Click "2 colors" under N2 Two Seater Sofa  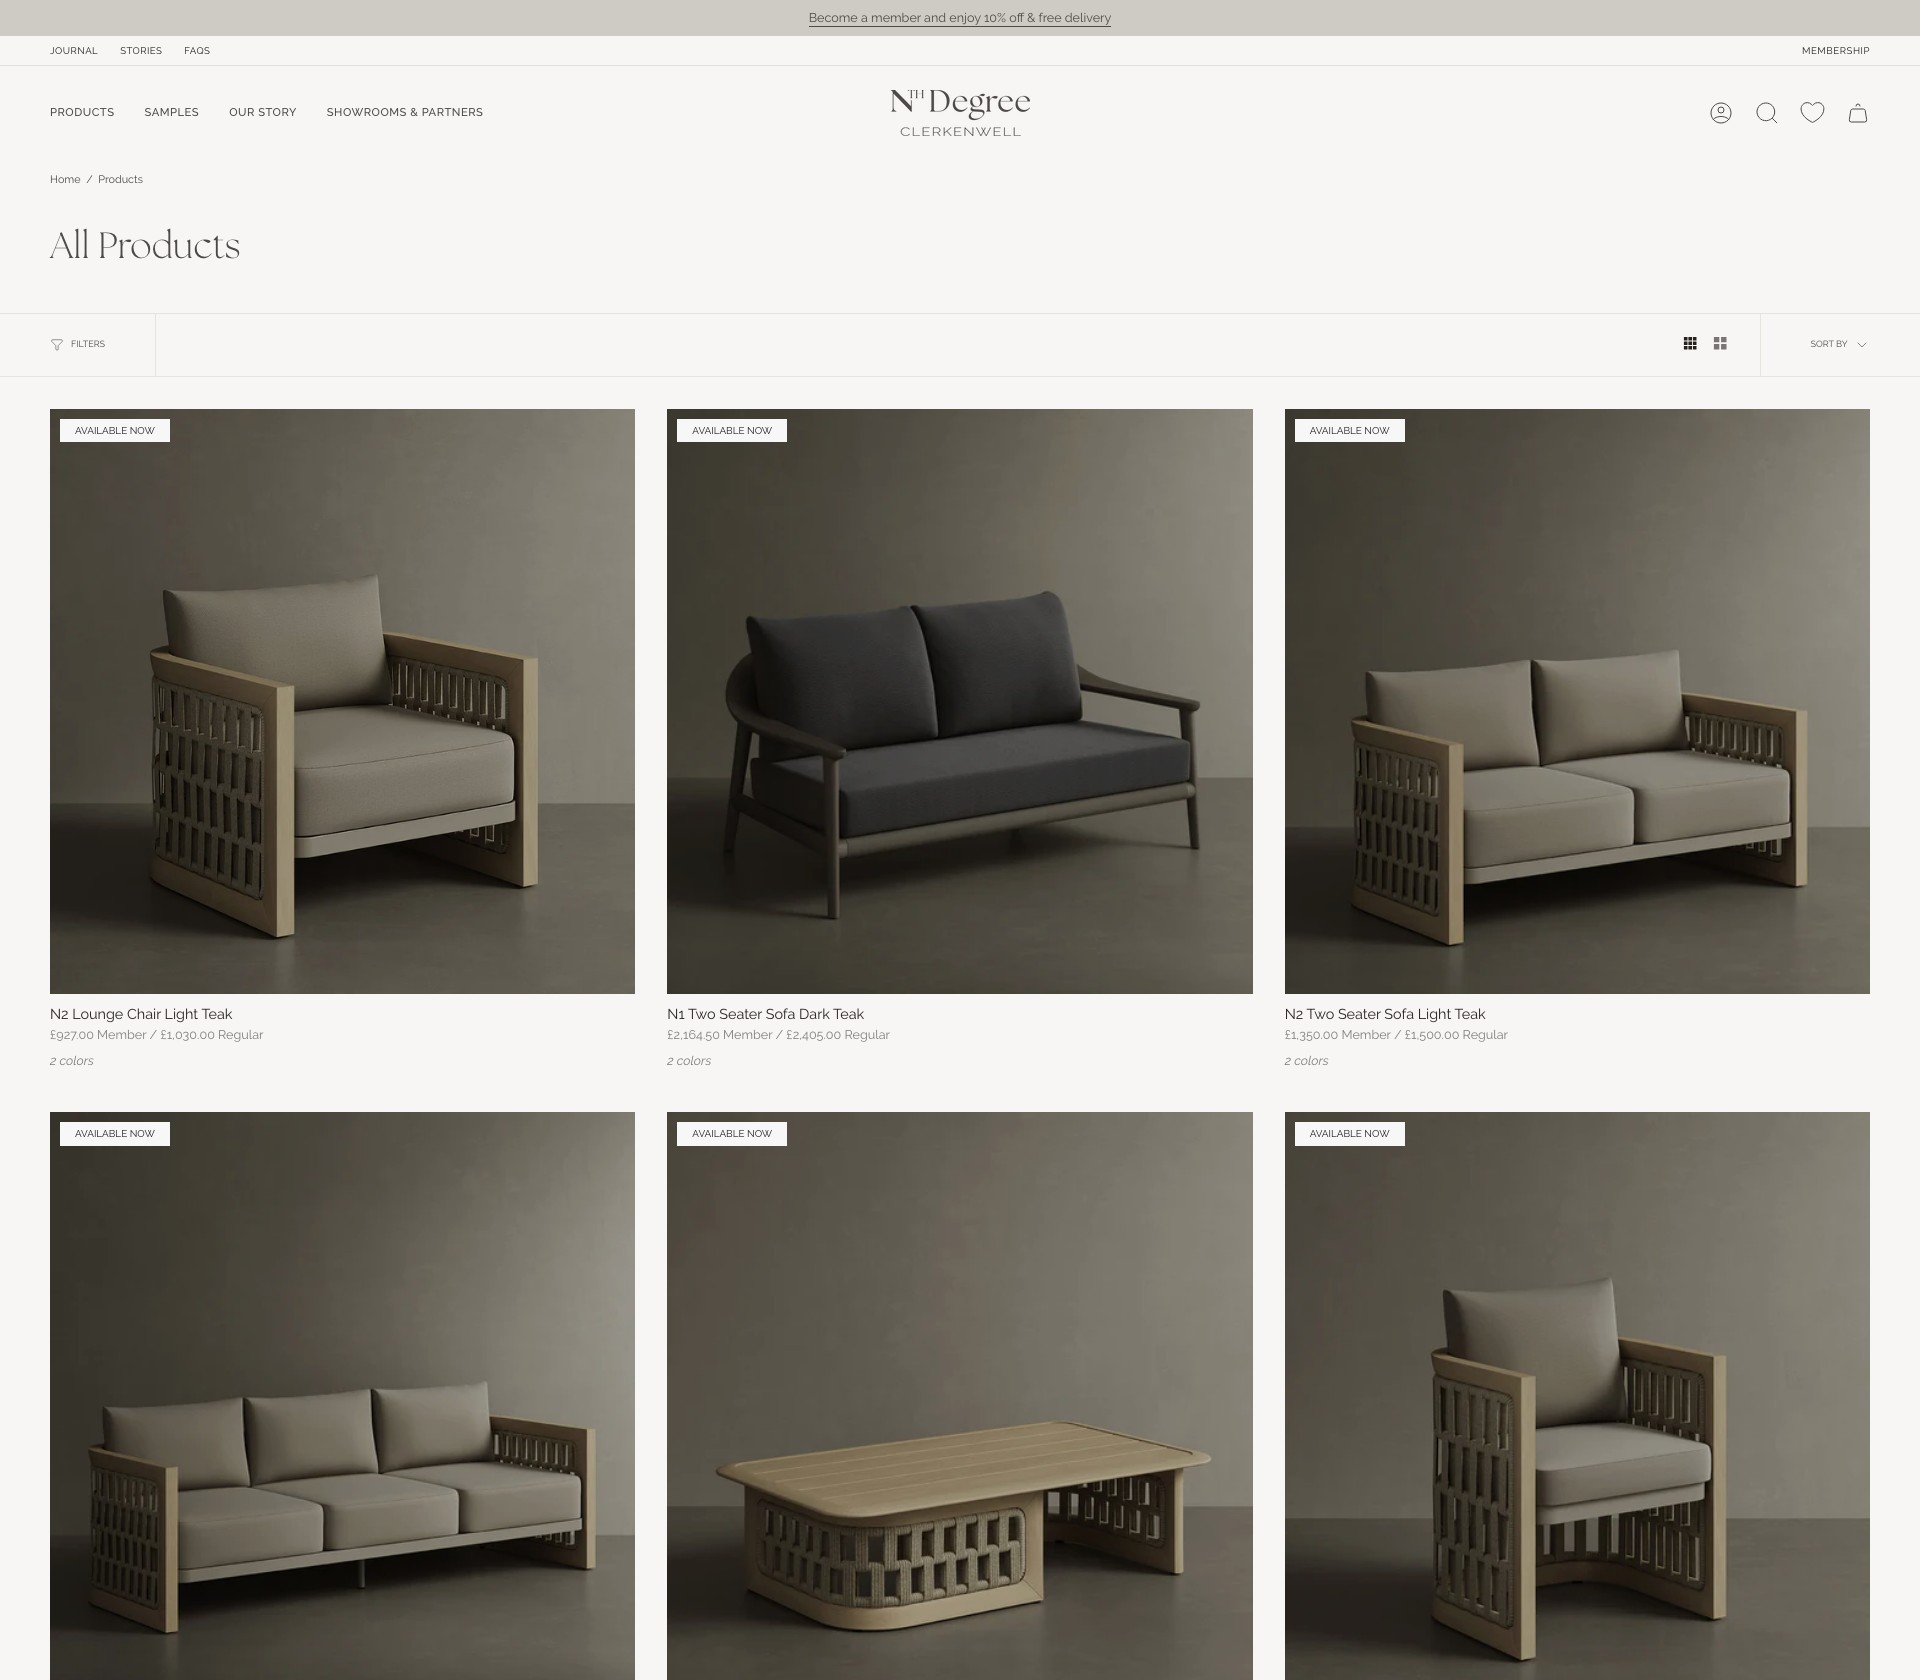coord(1306,1061)
